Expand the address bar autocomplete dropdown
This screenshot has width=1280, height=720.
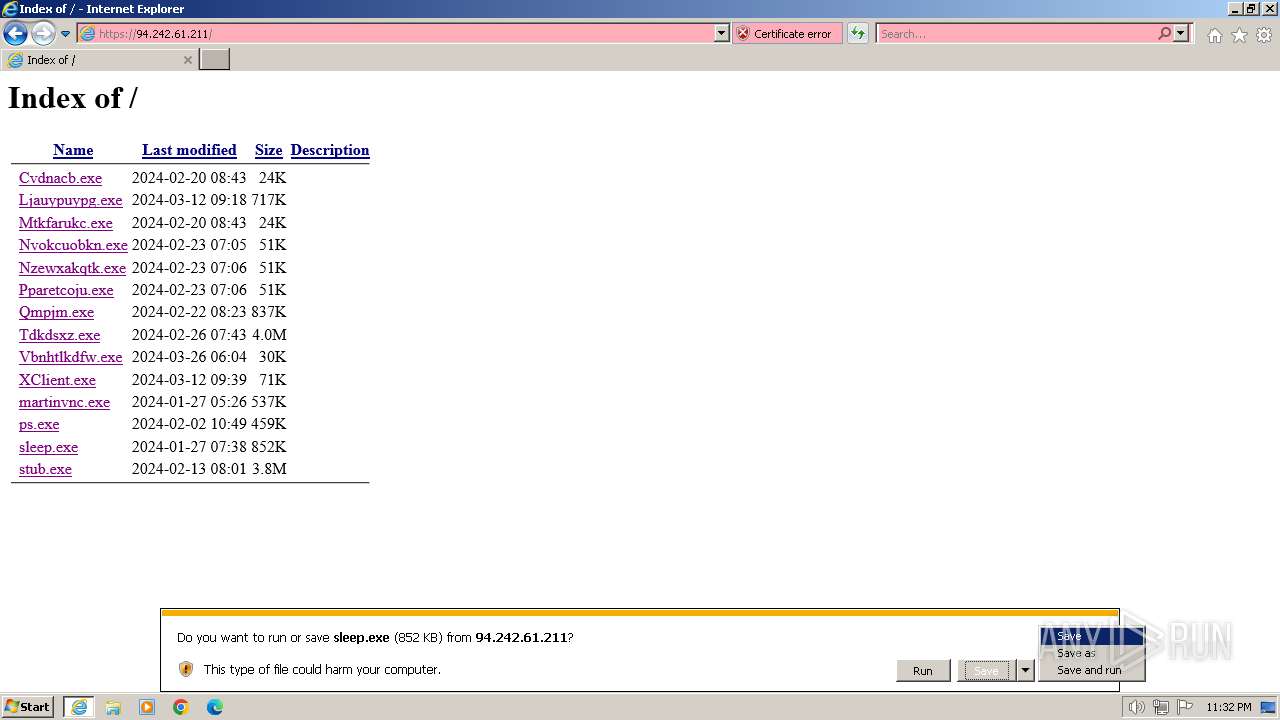pos(722,34)
